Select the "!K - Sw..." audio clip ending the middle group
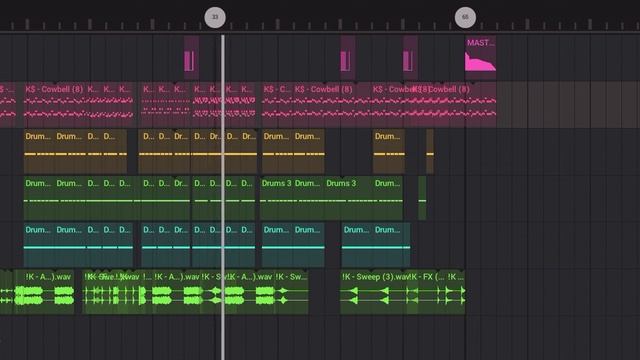 (291, 293)
